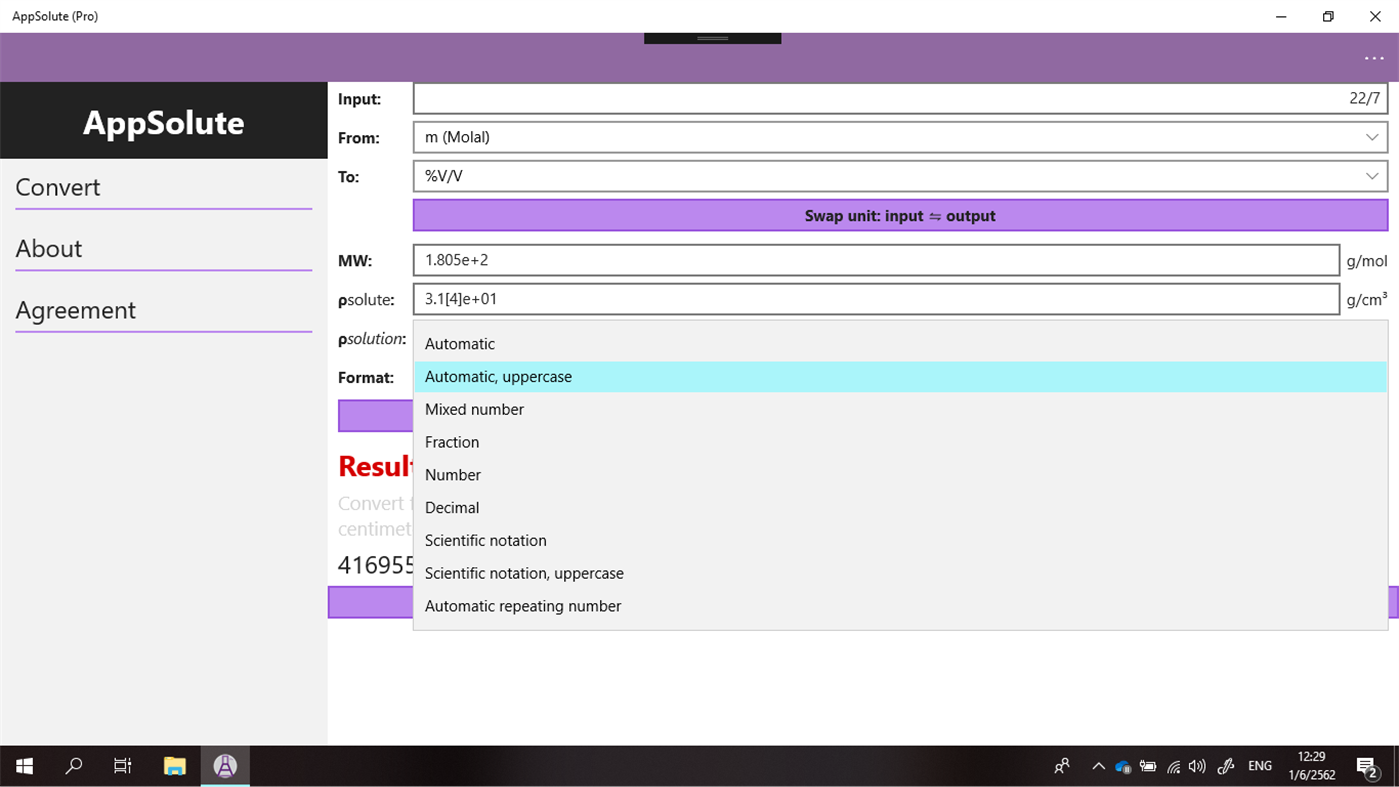The image size is (1399, 787).
Task: Open the network status icon in tray
Action: click(1172, 766)
